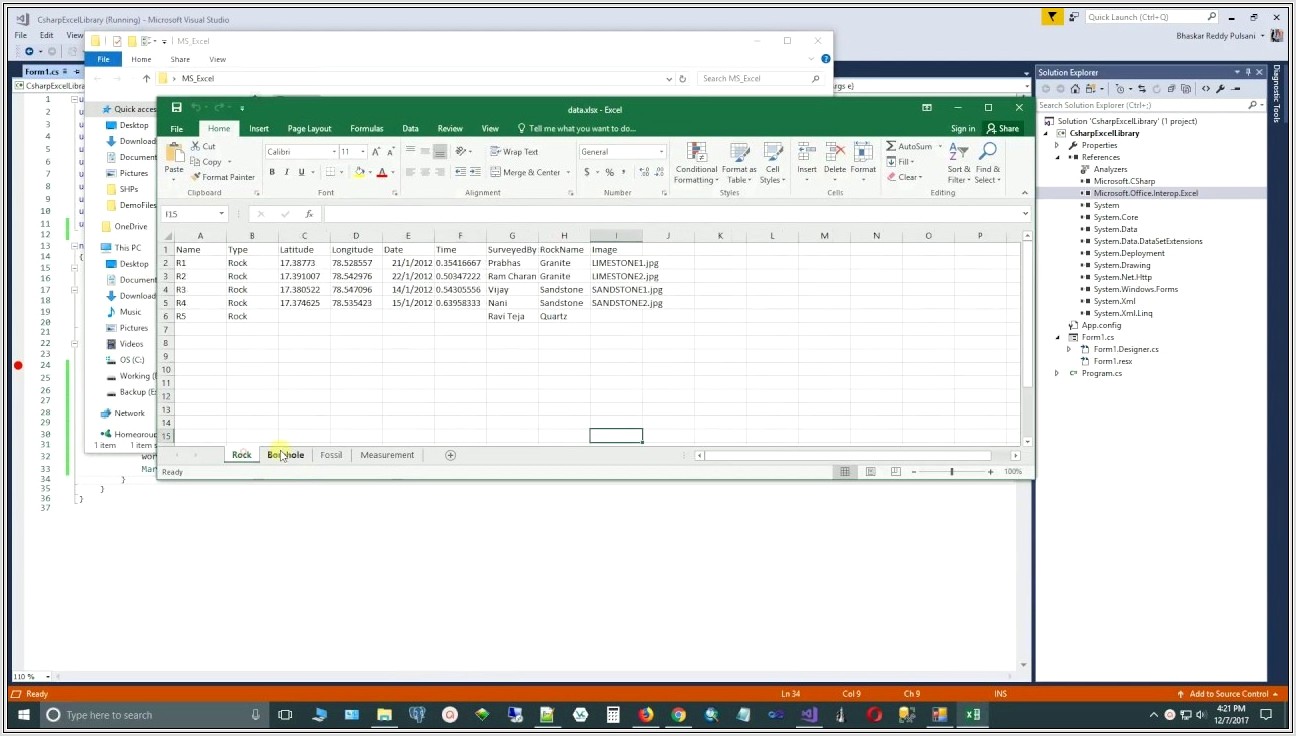Expand the Properties node in Solution Explorer
Image resolution: width=1296 pixels, height=736 pixels.
[1057, 145]
